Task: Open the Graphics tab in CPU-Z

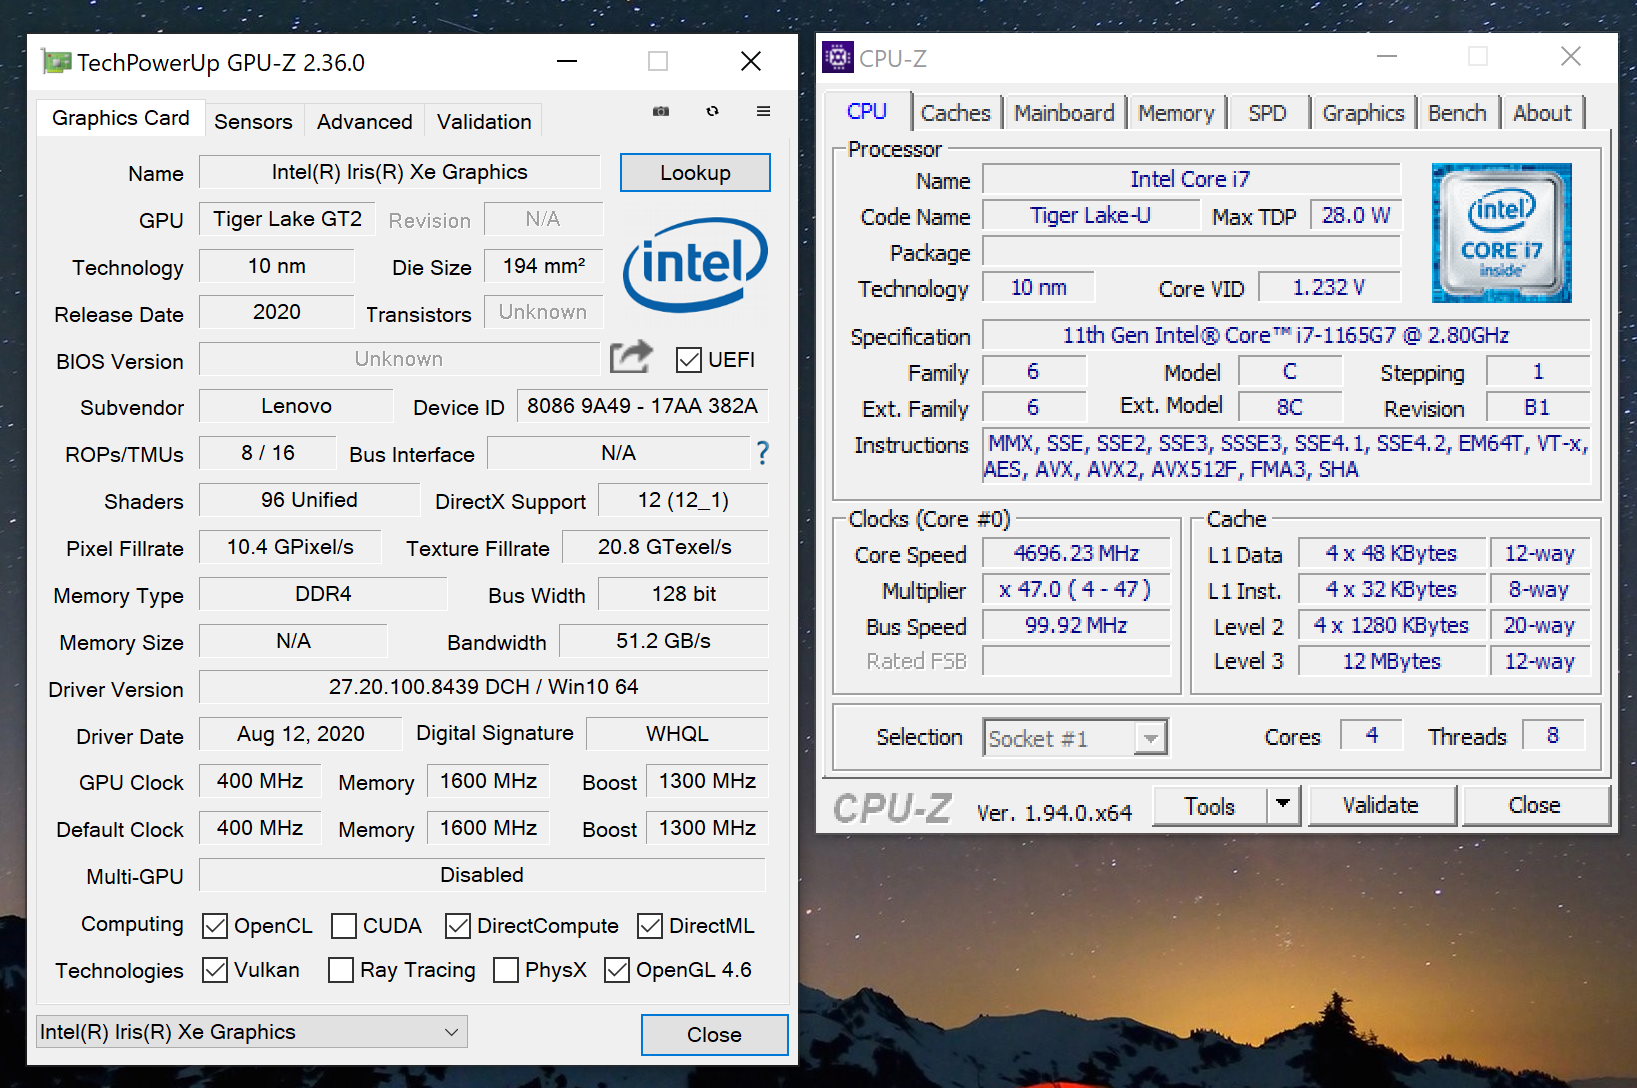Action: 1364,113
